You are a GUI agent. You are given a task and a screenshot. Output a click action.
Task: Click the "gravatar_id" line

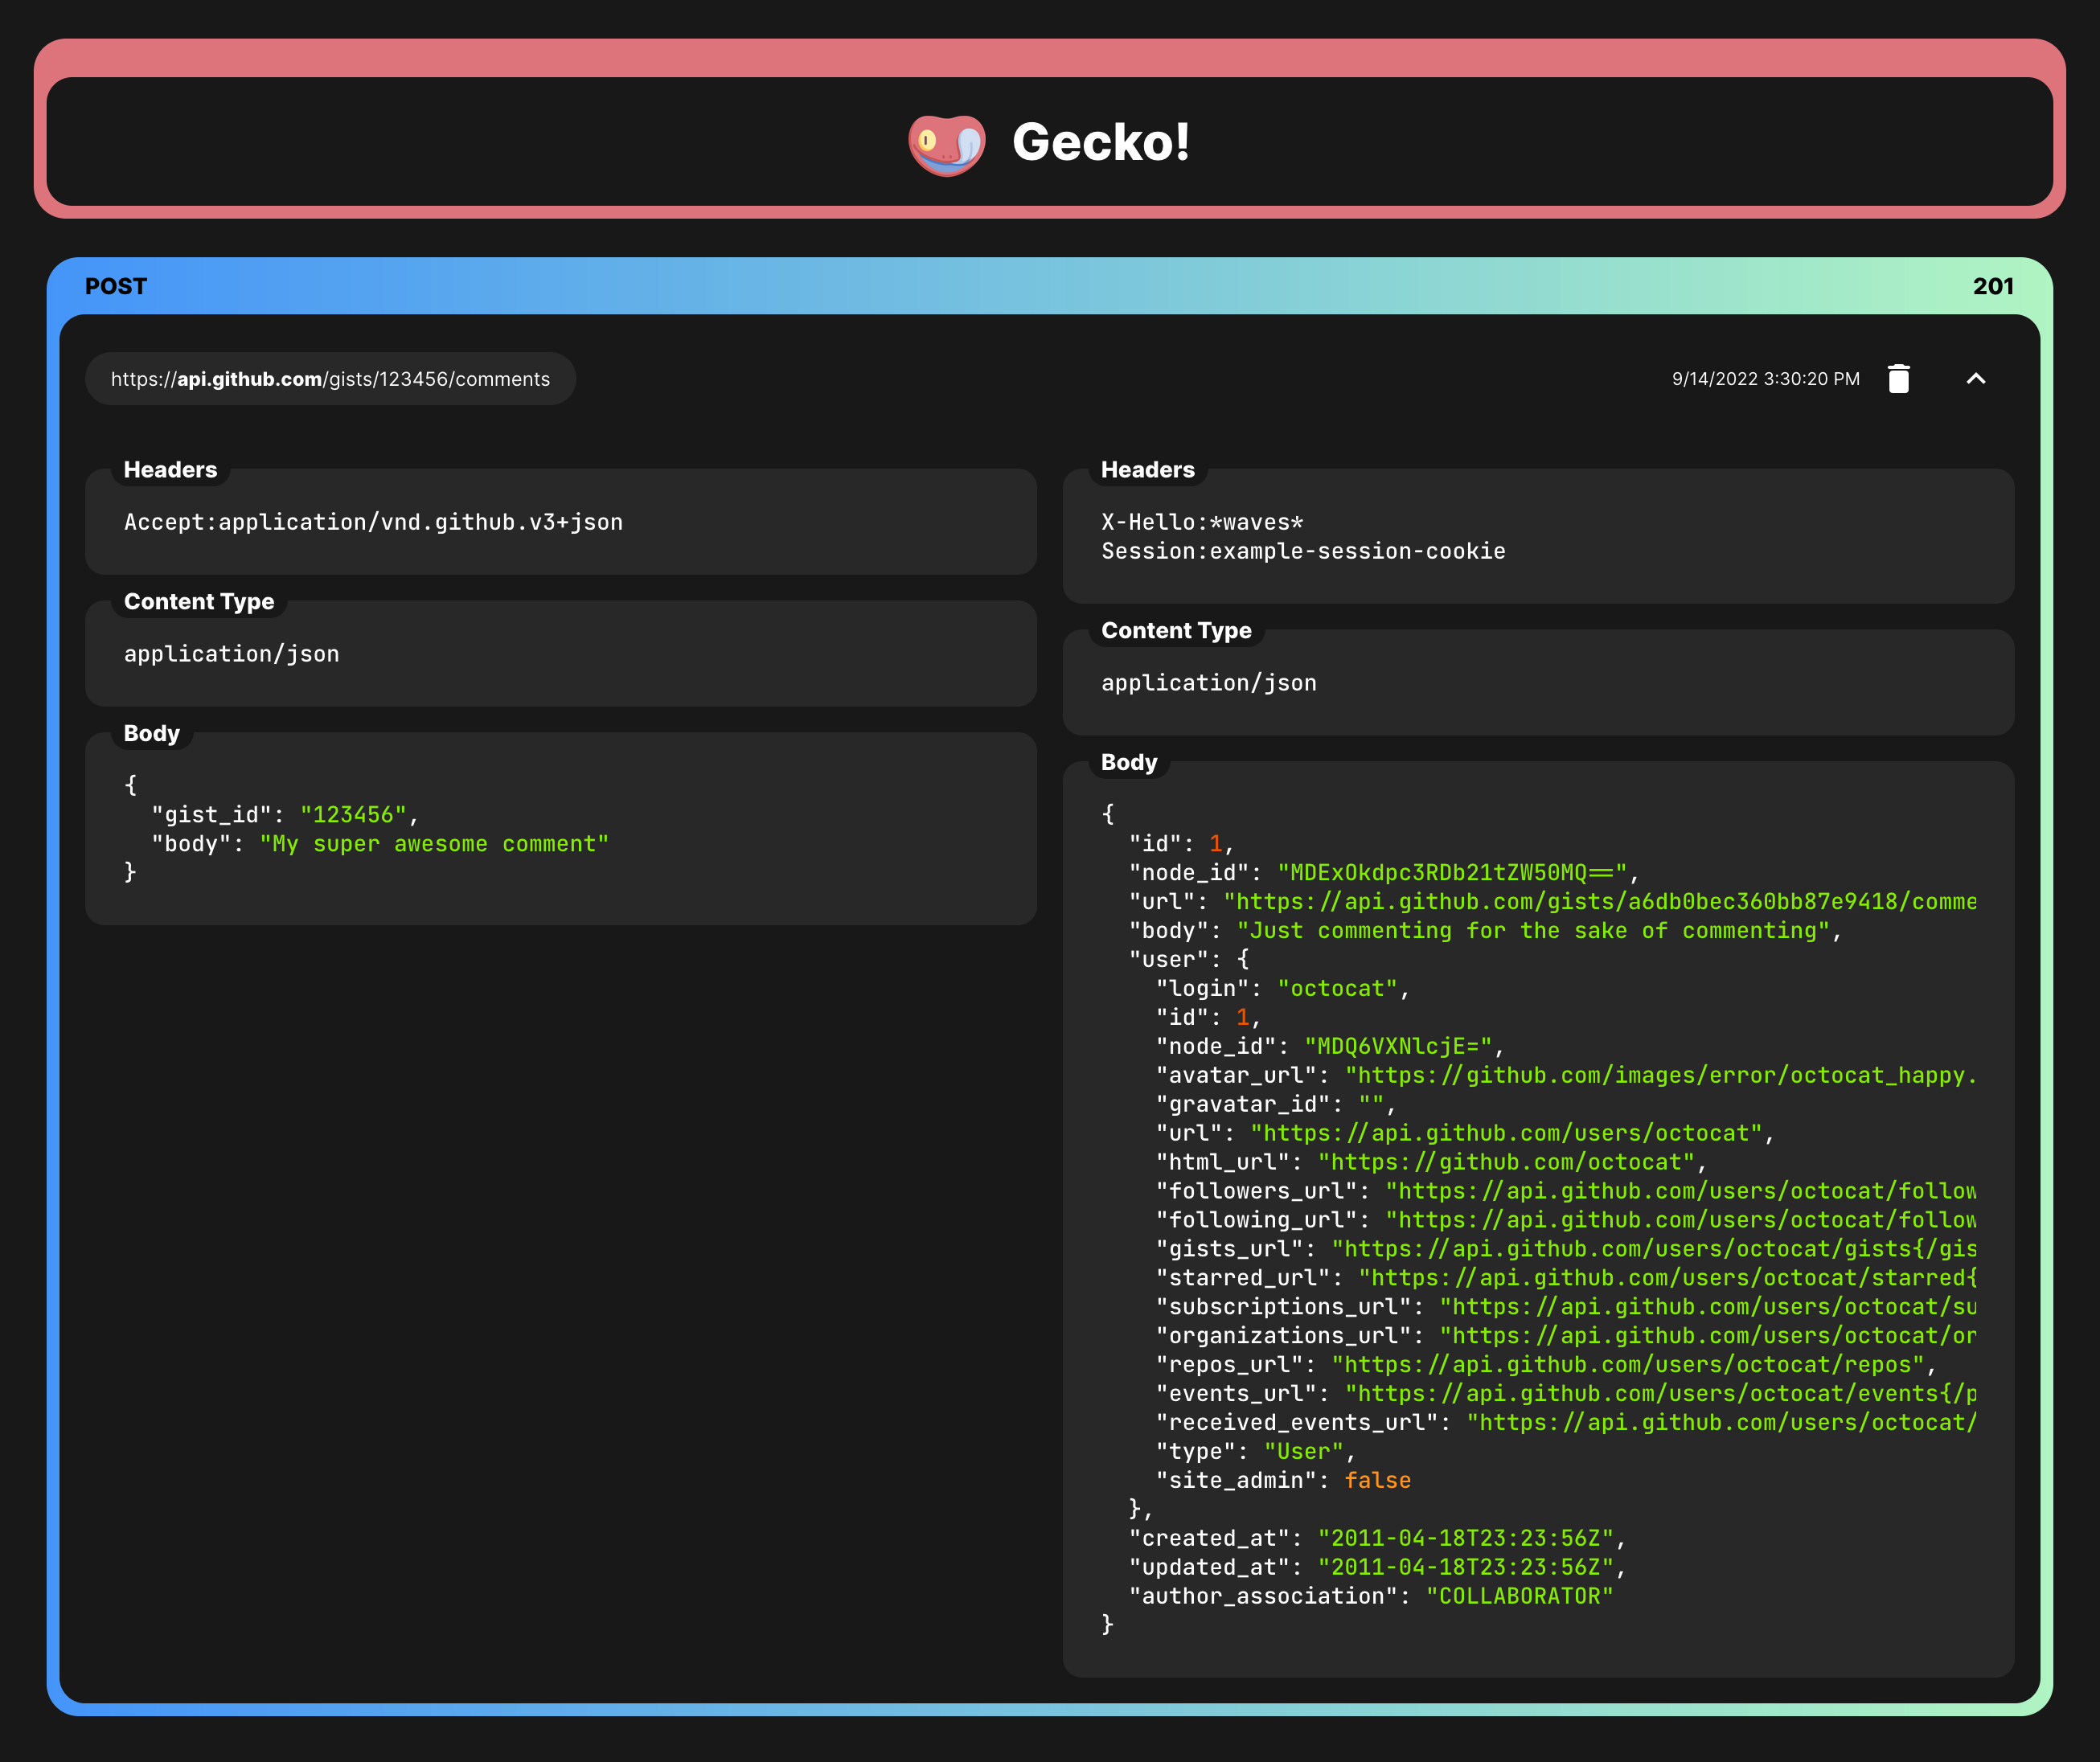pyautogui.click(x=1276, y=1104)
